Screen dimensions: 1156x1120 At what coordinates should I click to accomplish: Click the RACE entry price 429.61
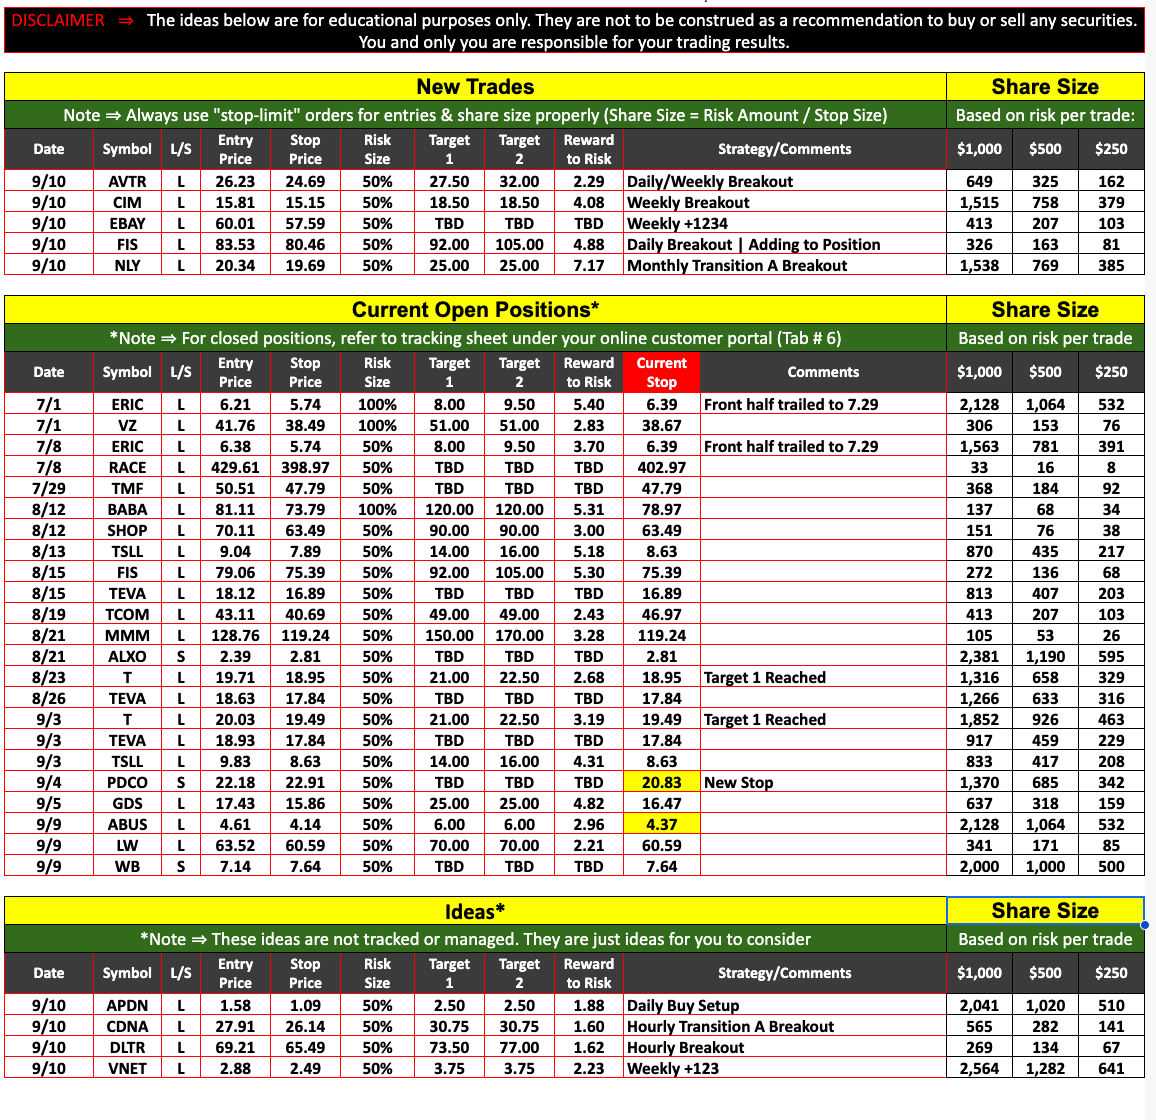(x=235, y=468)
